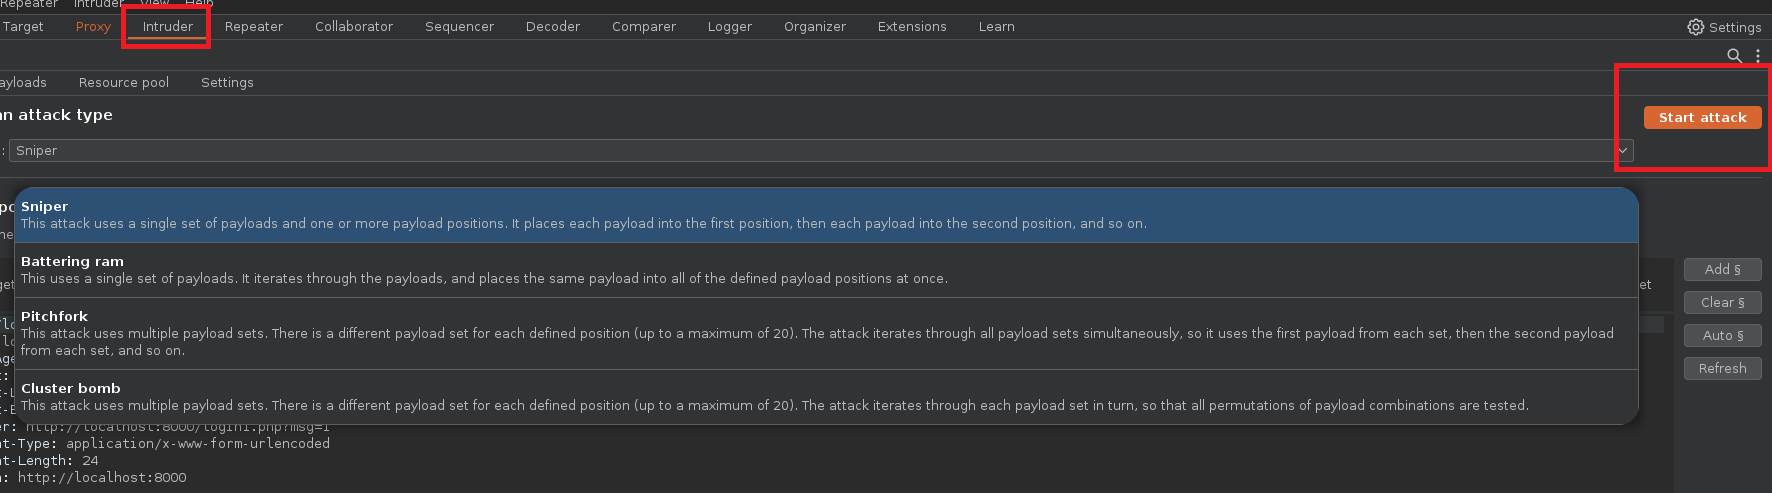1772x493 pixels.
Task: Switch to the Repeater tab
Action: [x=254, y=27]
